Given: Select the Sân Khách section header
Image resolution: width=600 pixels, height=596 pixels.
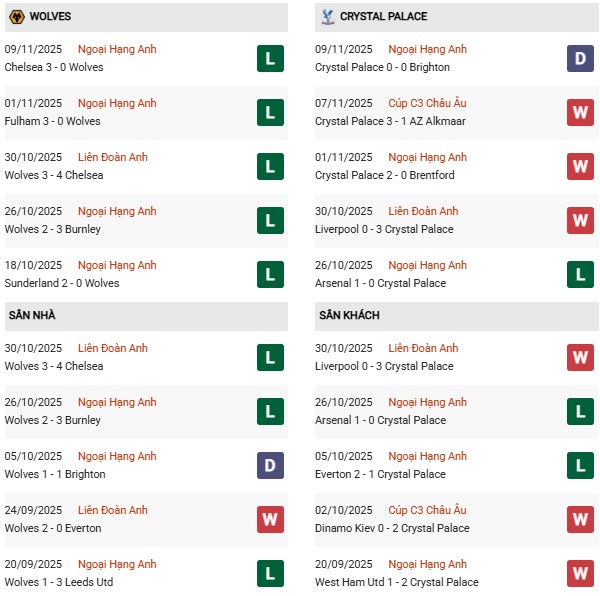Looking at the screenshot, I should point(349,316).
